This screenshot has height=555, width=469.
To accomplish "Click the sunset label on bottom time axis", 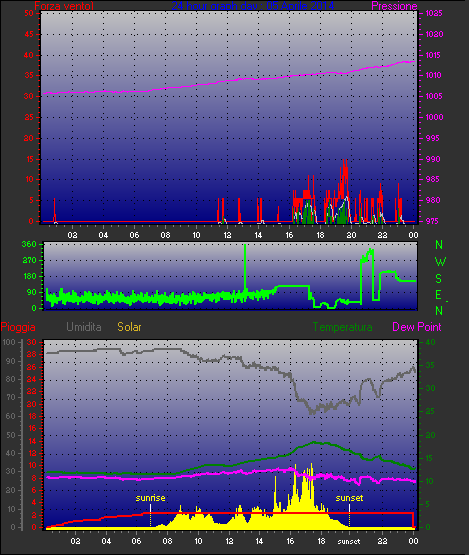I will tap(349, 542).
